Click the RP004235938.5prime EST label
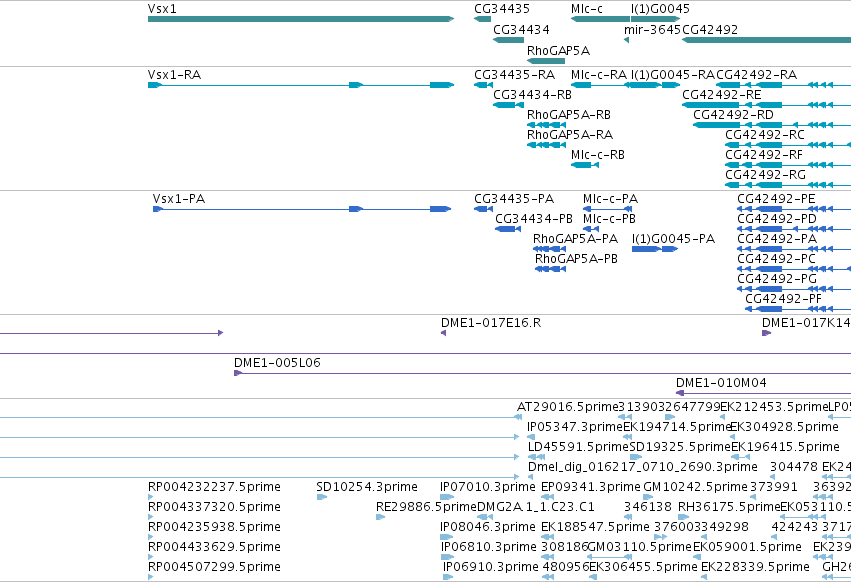 pos(214,527)
